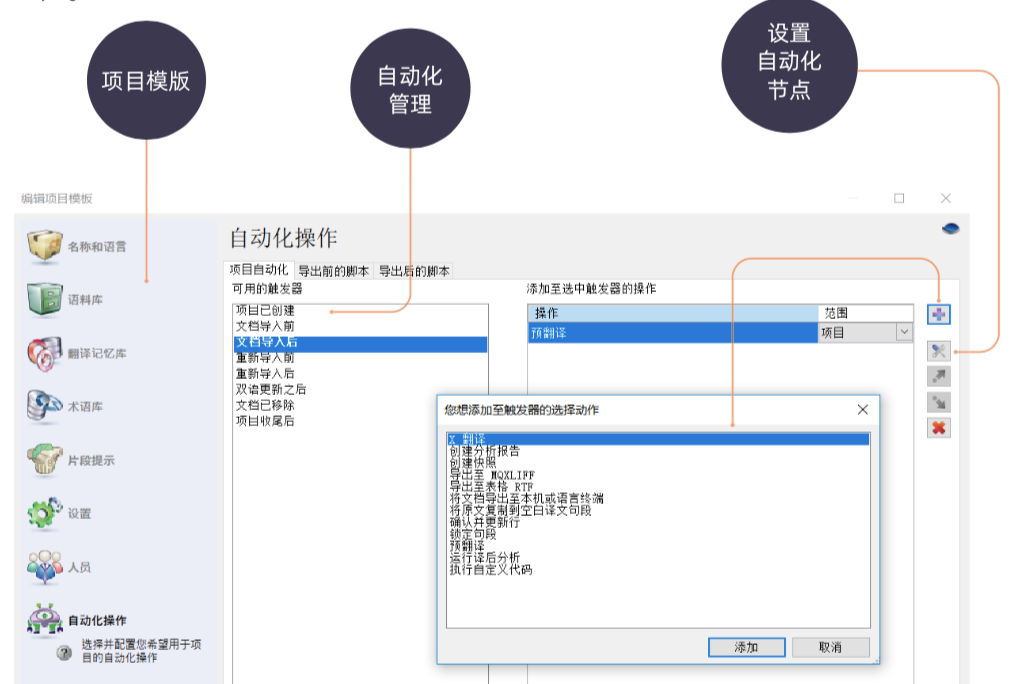
Task: Select 创建分析报告 in the action list
Action: pyautogui.click(x=484, y=451)
